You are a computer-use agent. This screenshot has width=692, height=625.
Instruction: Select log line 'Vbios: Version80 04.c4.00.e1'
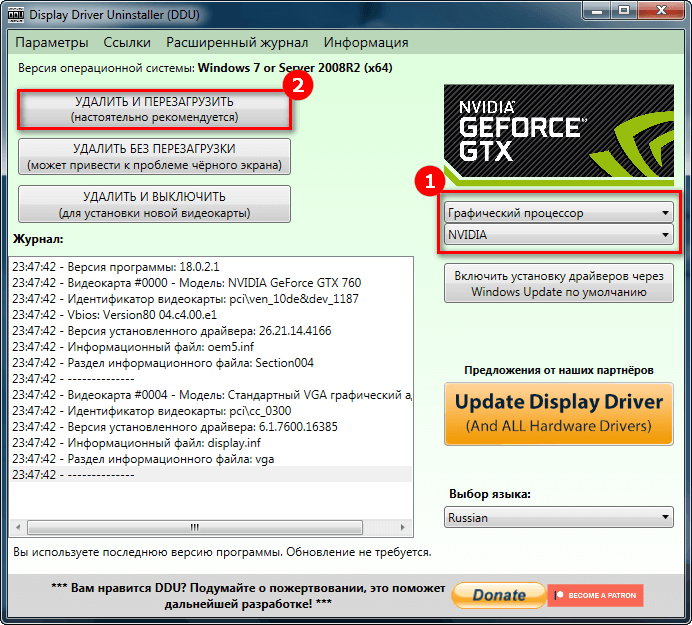coord(211,315)
